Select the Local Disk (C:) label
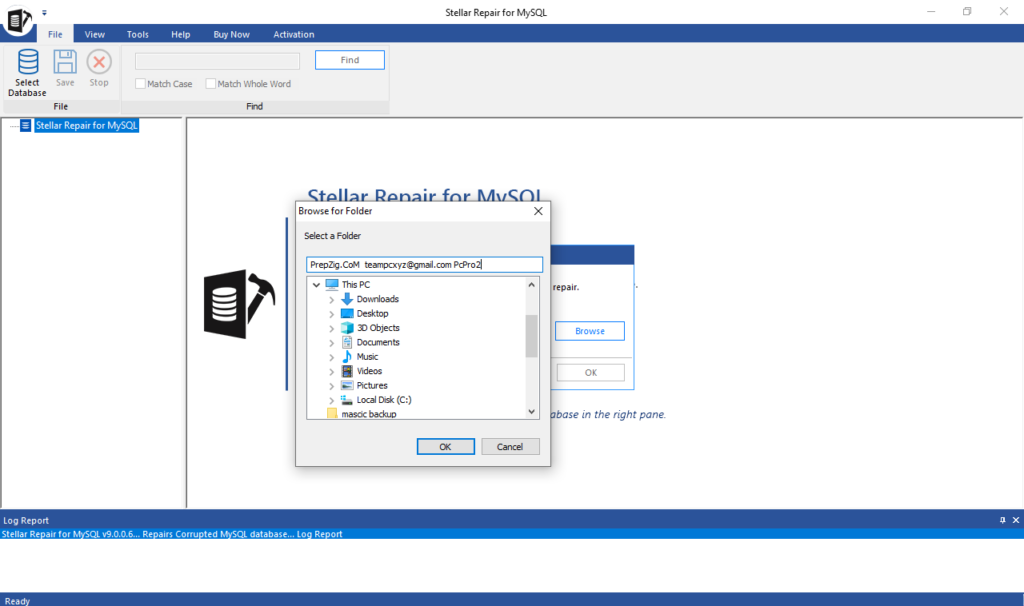1024x606 pixels. tap(384, 400)
